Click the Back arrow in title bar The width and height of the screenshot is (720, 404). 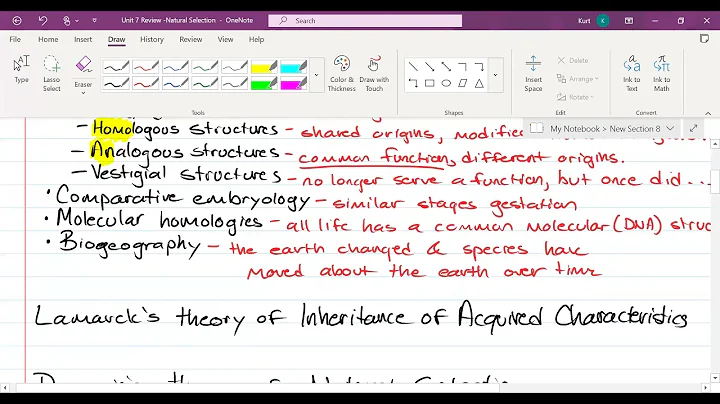pos(17,21)
